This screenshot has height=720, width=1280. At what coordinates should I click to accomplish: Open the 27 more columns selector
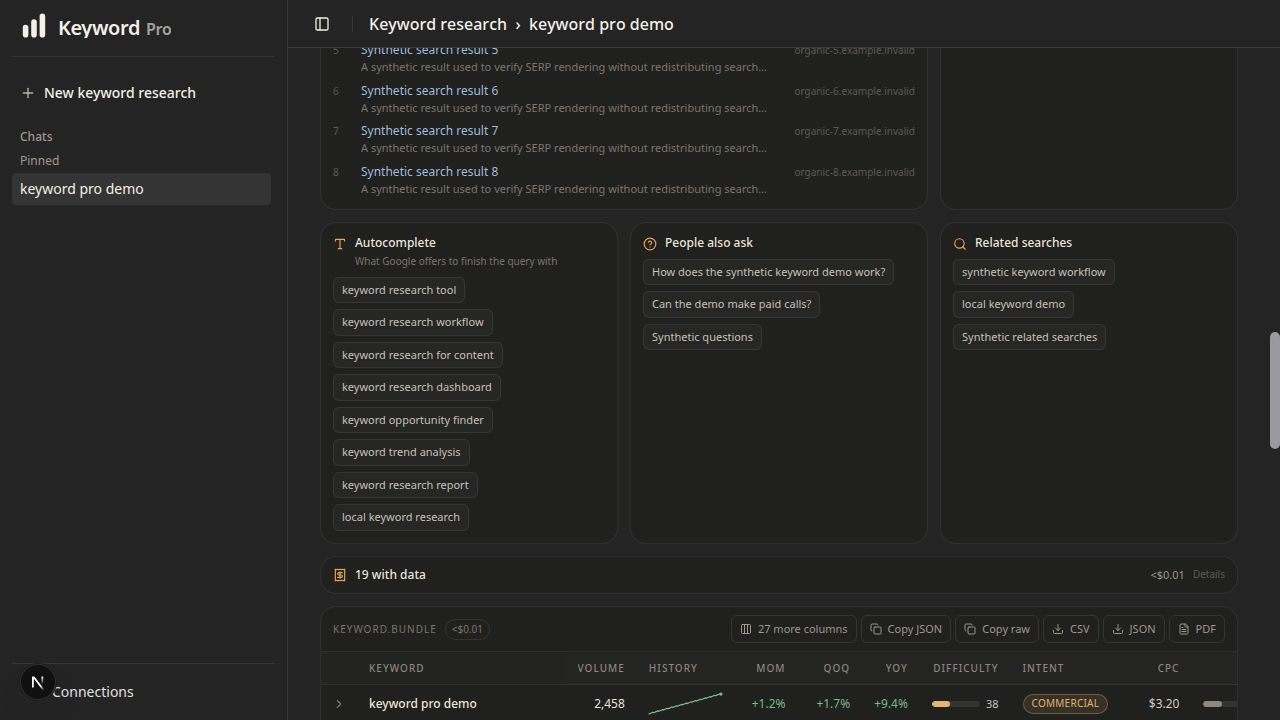tap(794, 629)
